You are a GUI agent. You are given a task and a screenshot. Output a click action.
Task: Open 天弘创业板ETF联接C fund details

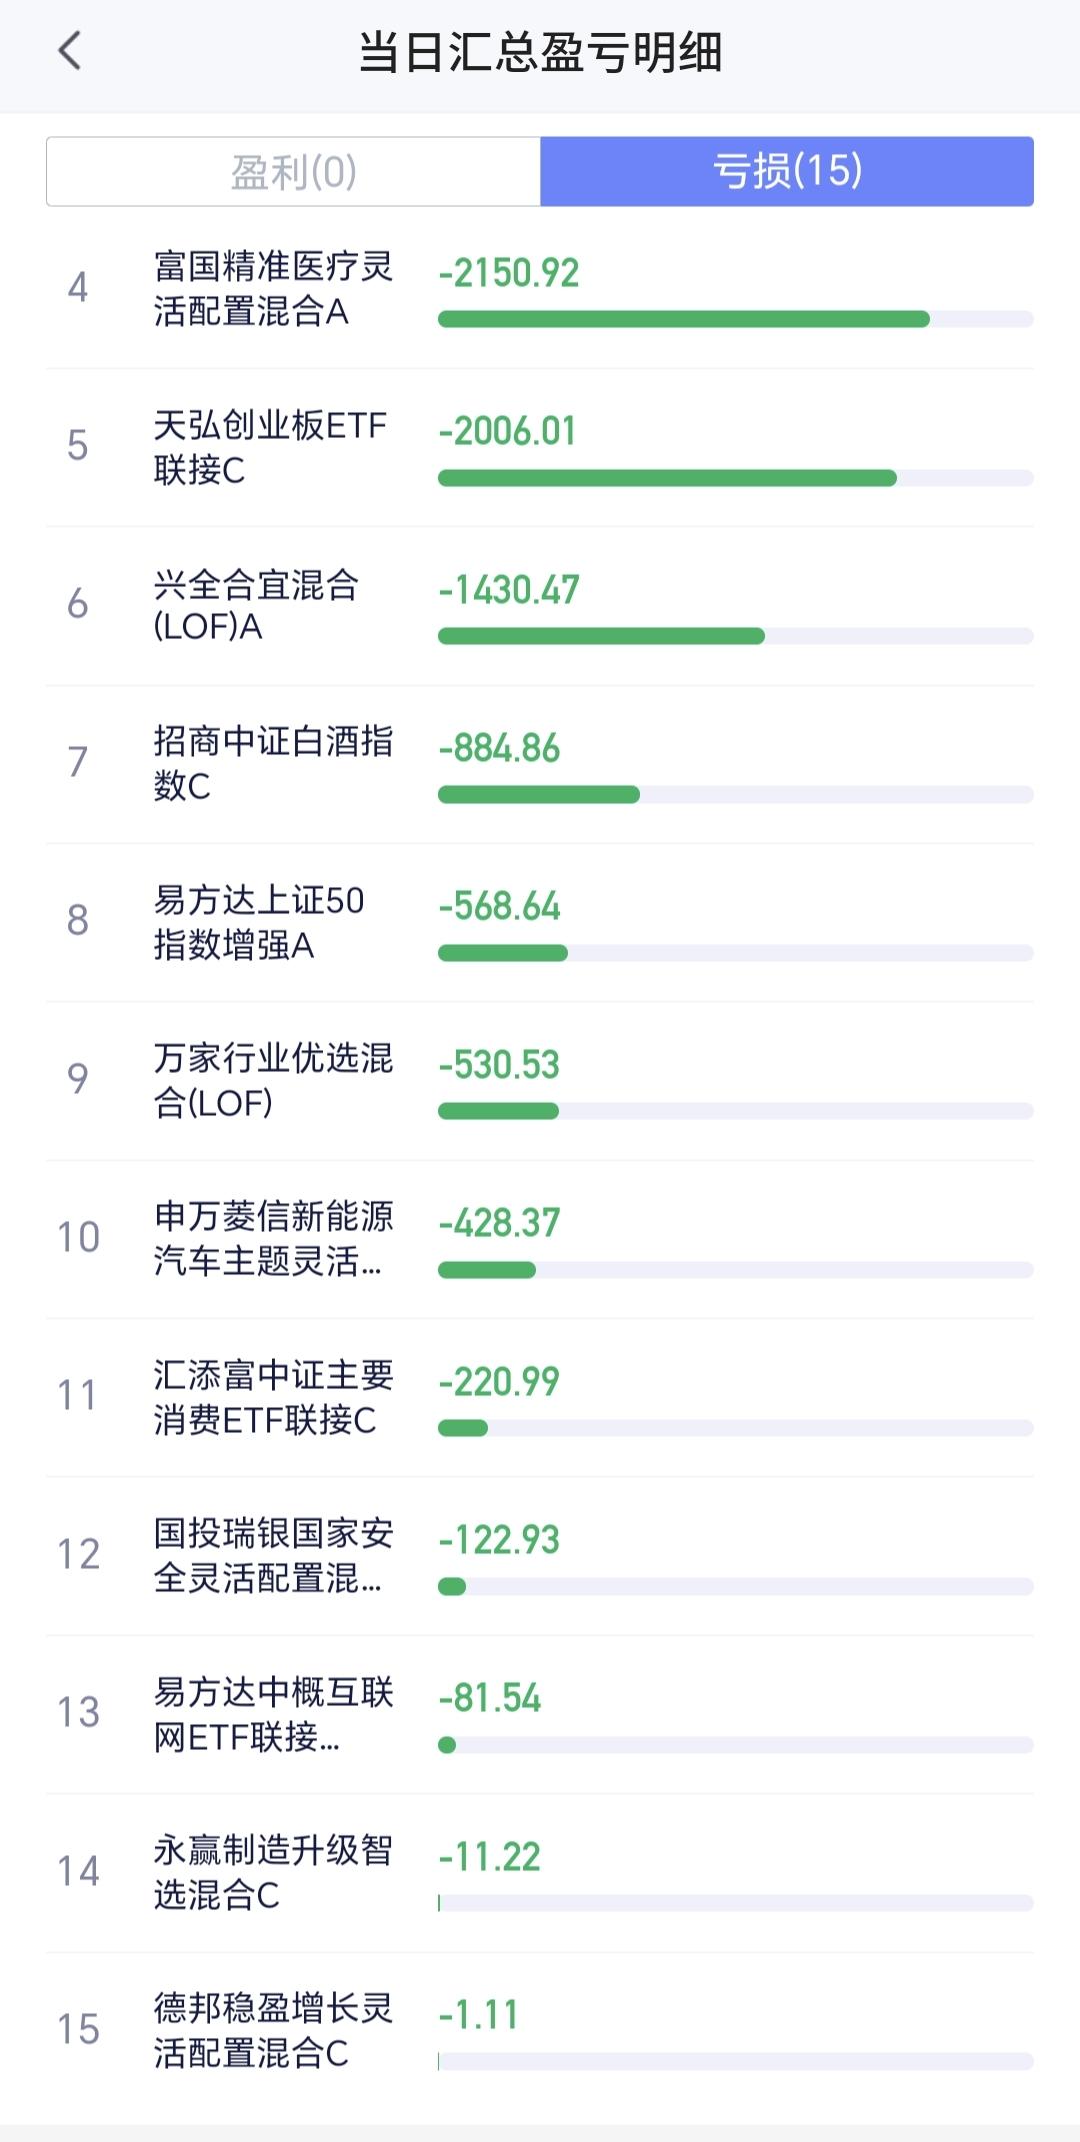(x=269, y=447)
